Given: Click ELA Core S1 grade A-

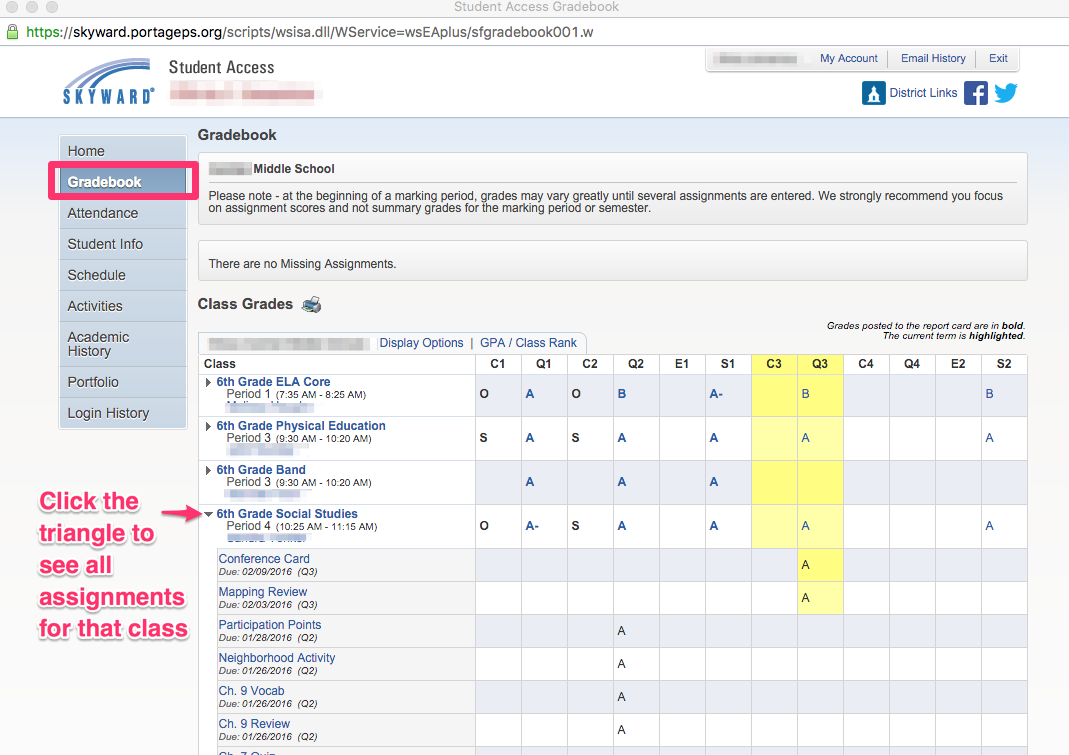Looking at the screenshot, I should (x=716, y=394).
